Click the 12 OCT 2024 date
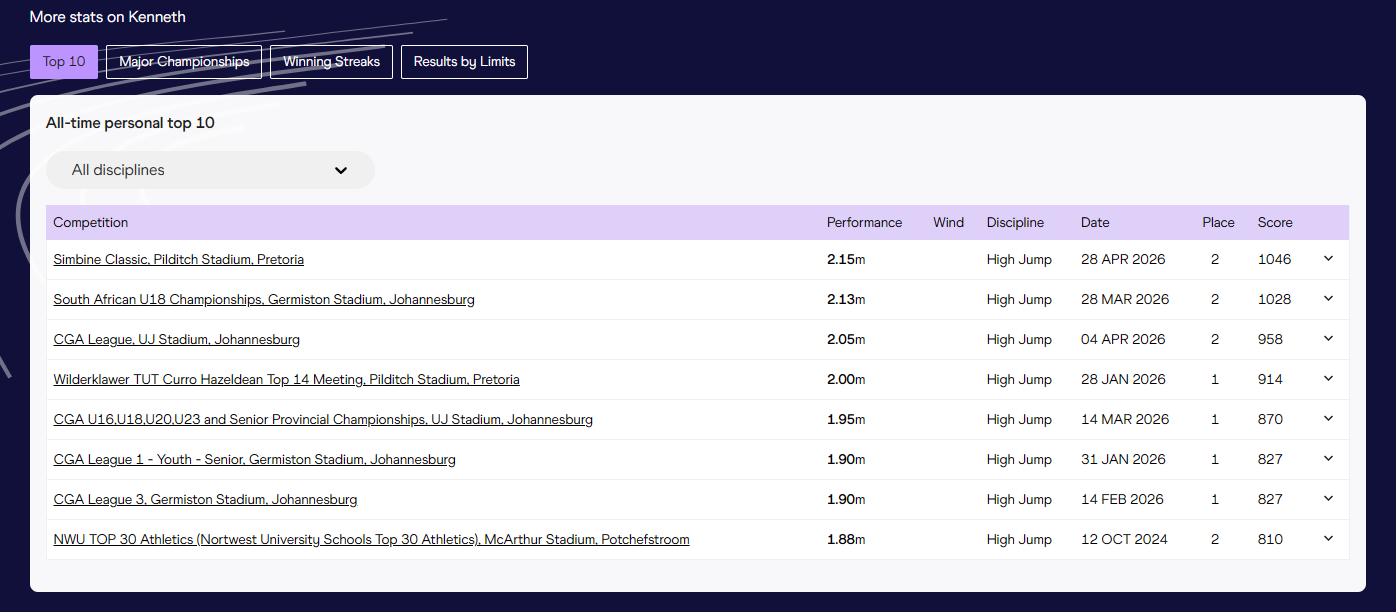This screenshot has width=1396, height=612. tap(1124, 539)
